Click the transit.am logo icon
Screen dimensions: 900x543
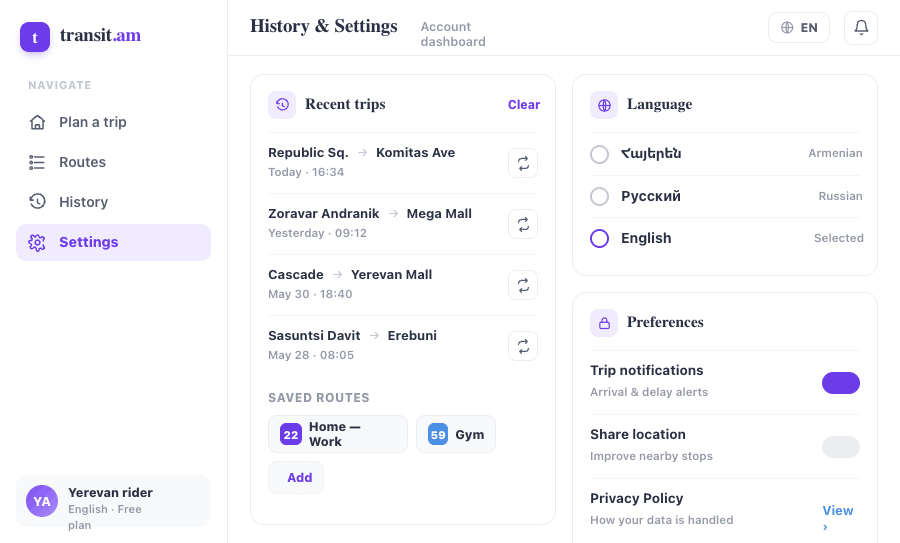tap(35, 37)
